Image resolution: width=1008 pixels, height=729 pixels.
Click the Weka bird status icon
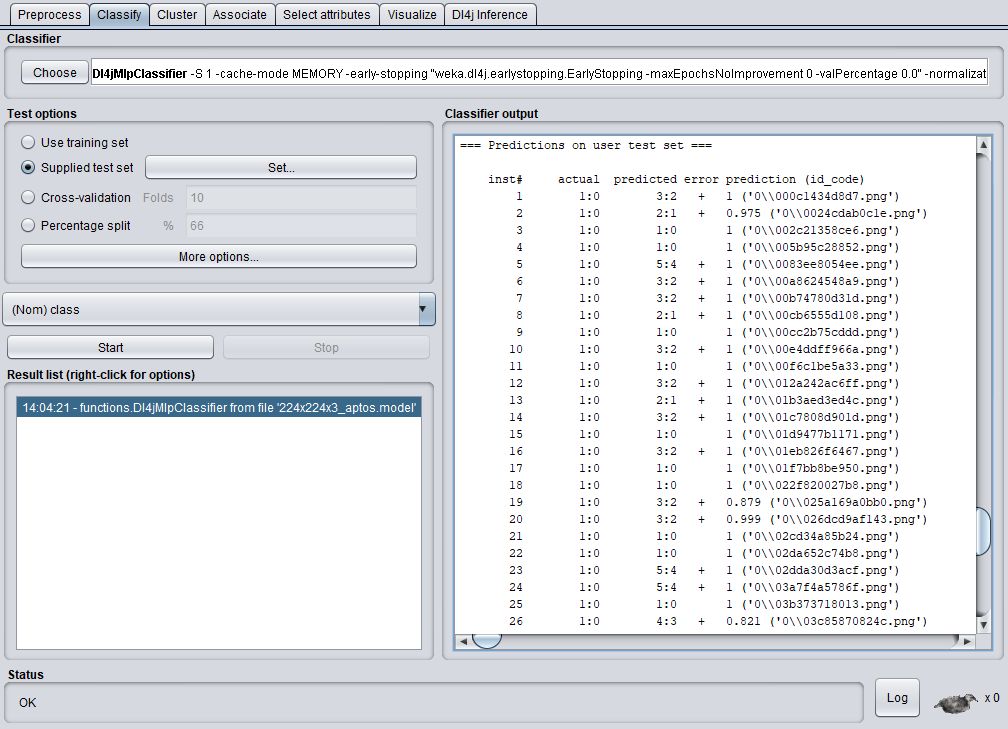click(x=956, y=703)
